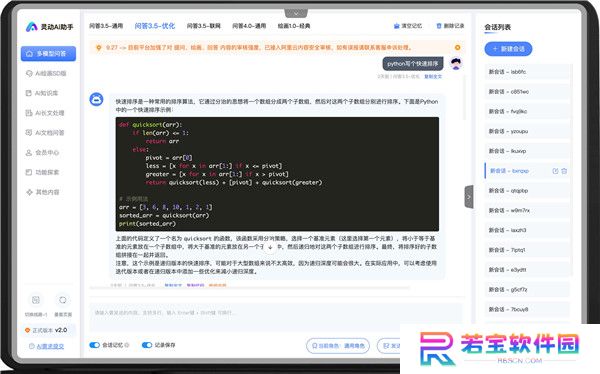The image size is (600, 374).
Task: Click the 重载页面 reload page icon
Action: coord(63,300)
